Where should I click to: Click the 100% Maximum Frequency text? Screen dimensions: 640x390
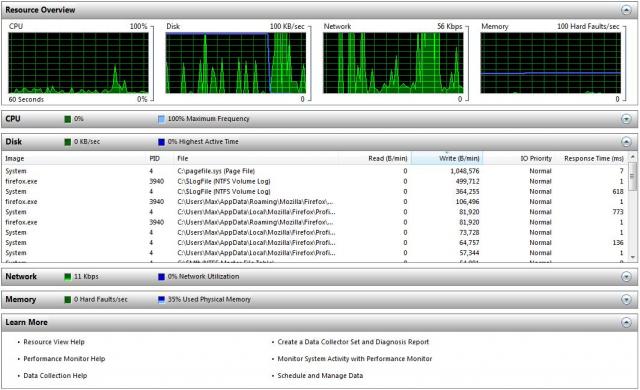coord(209,119)
